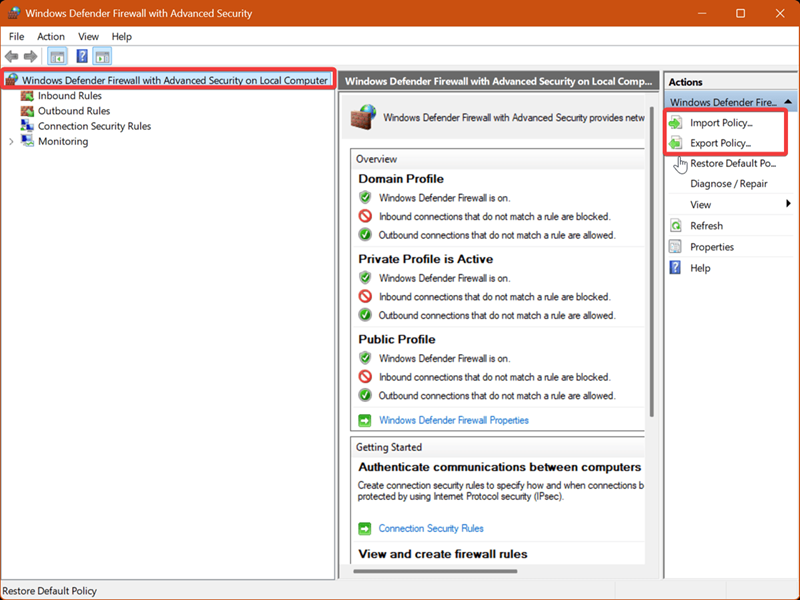
Task: Click the Domain Profile inbound blocked icon
Action: (x=365, y=216)
